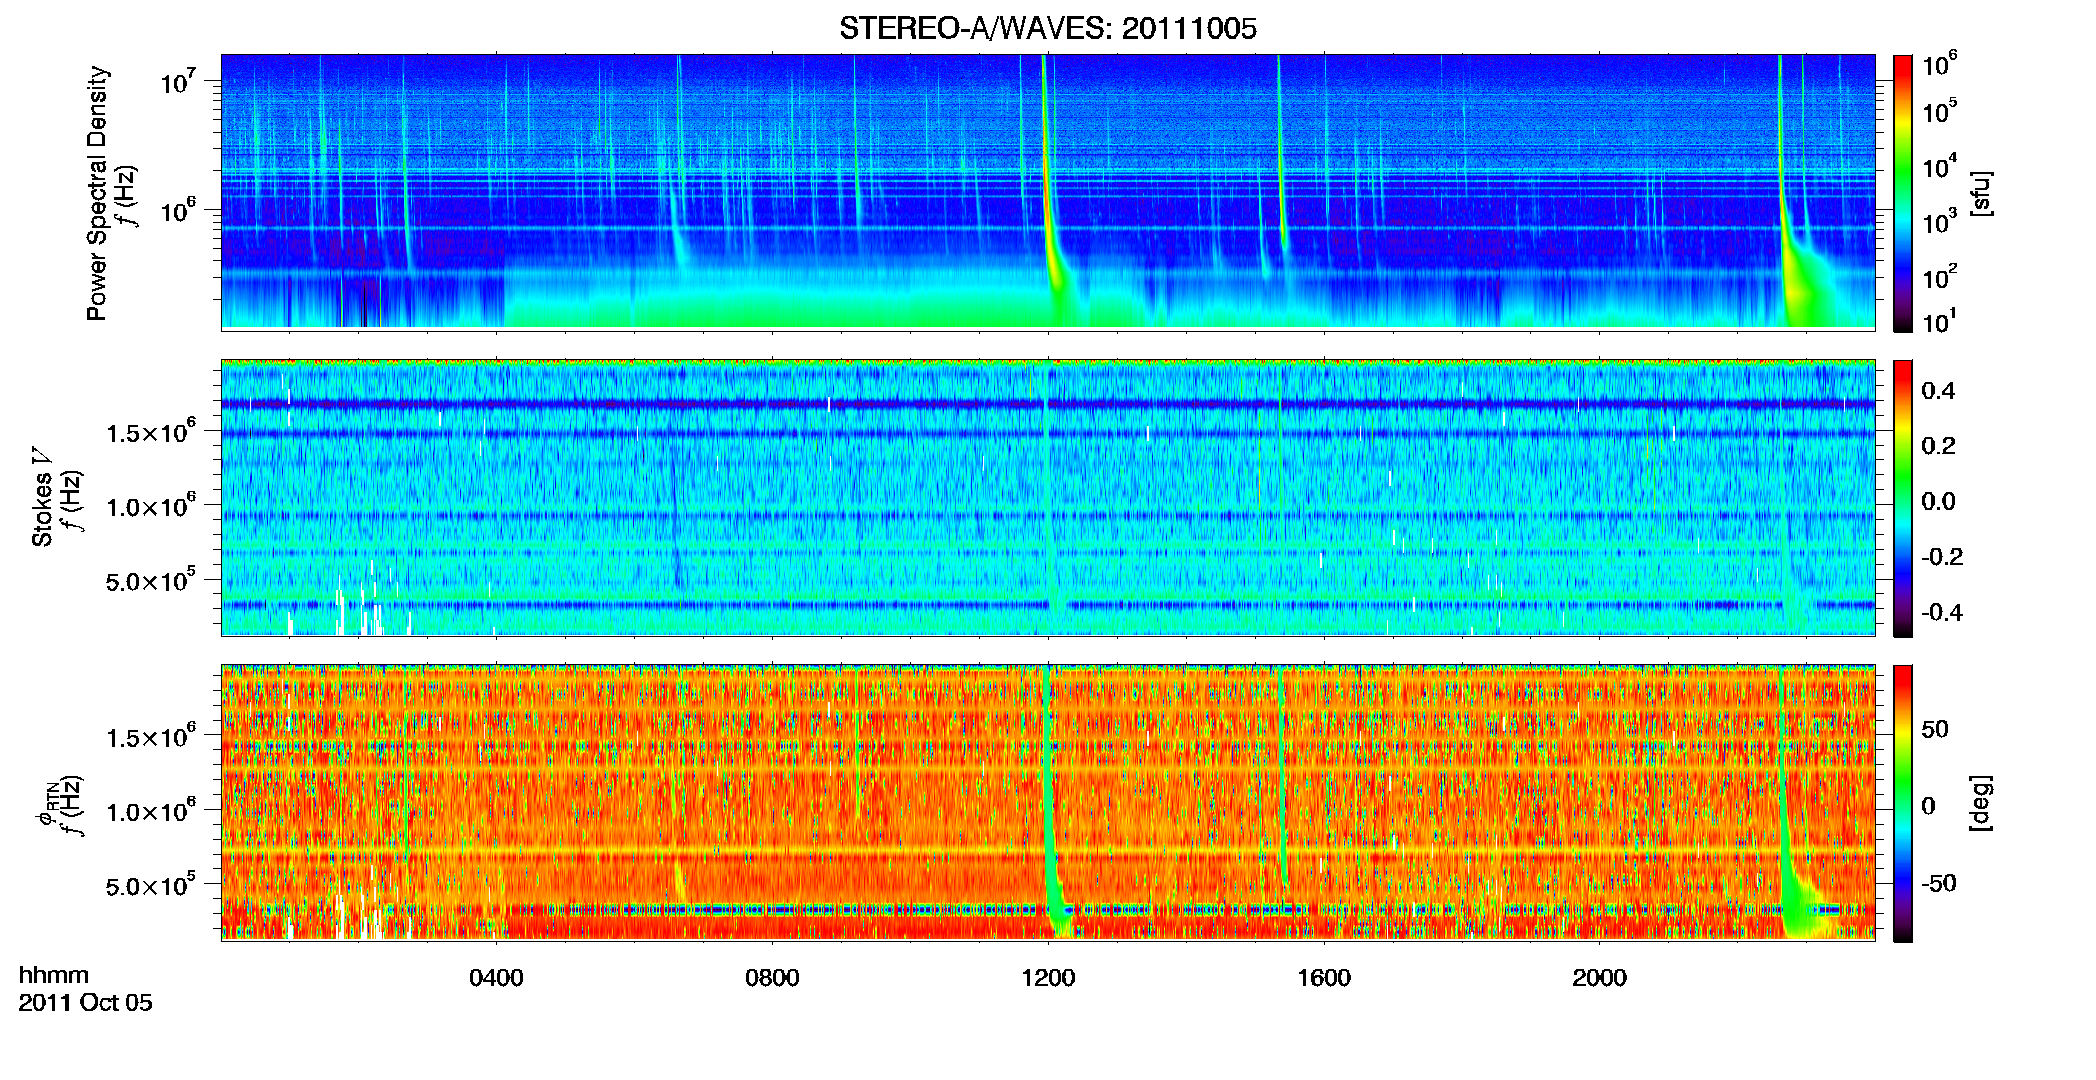
Task: Click the 2011 Oct 05 date label
Action: [86, 1003]
